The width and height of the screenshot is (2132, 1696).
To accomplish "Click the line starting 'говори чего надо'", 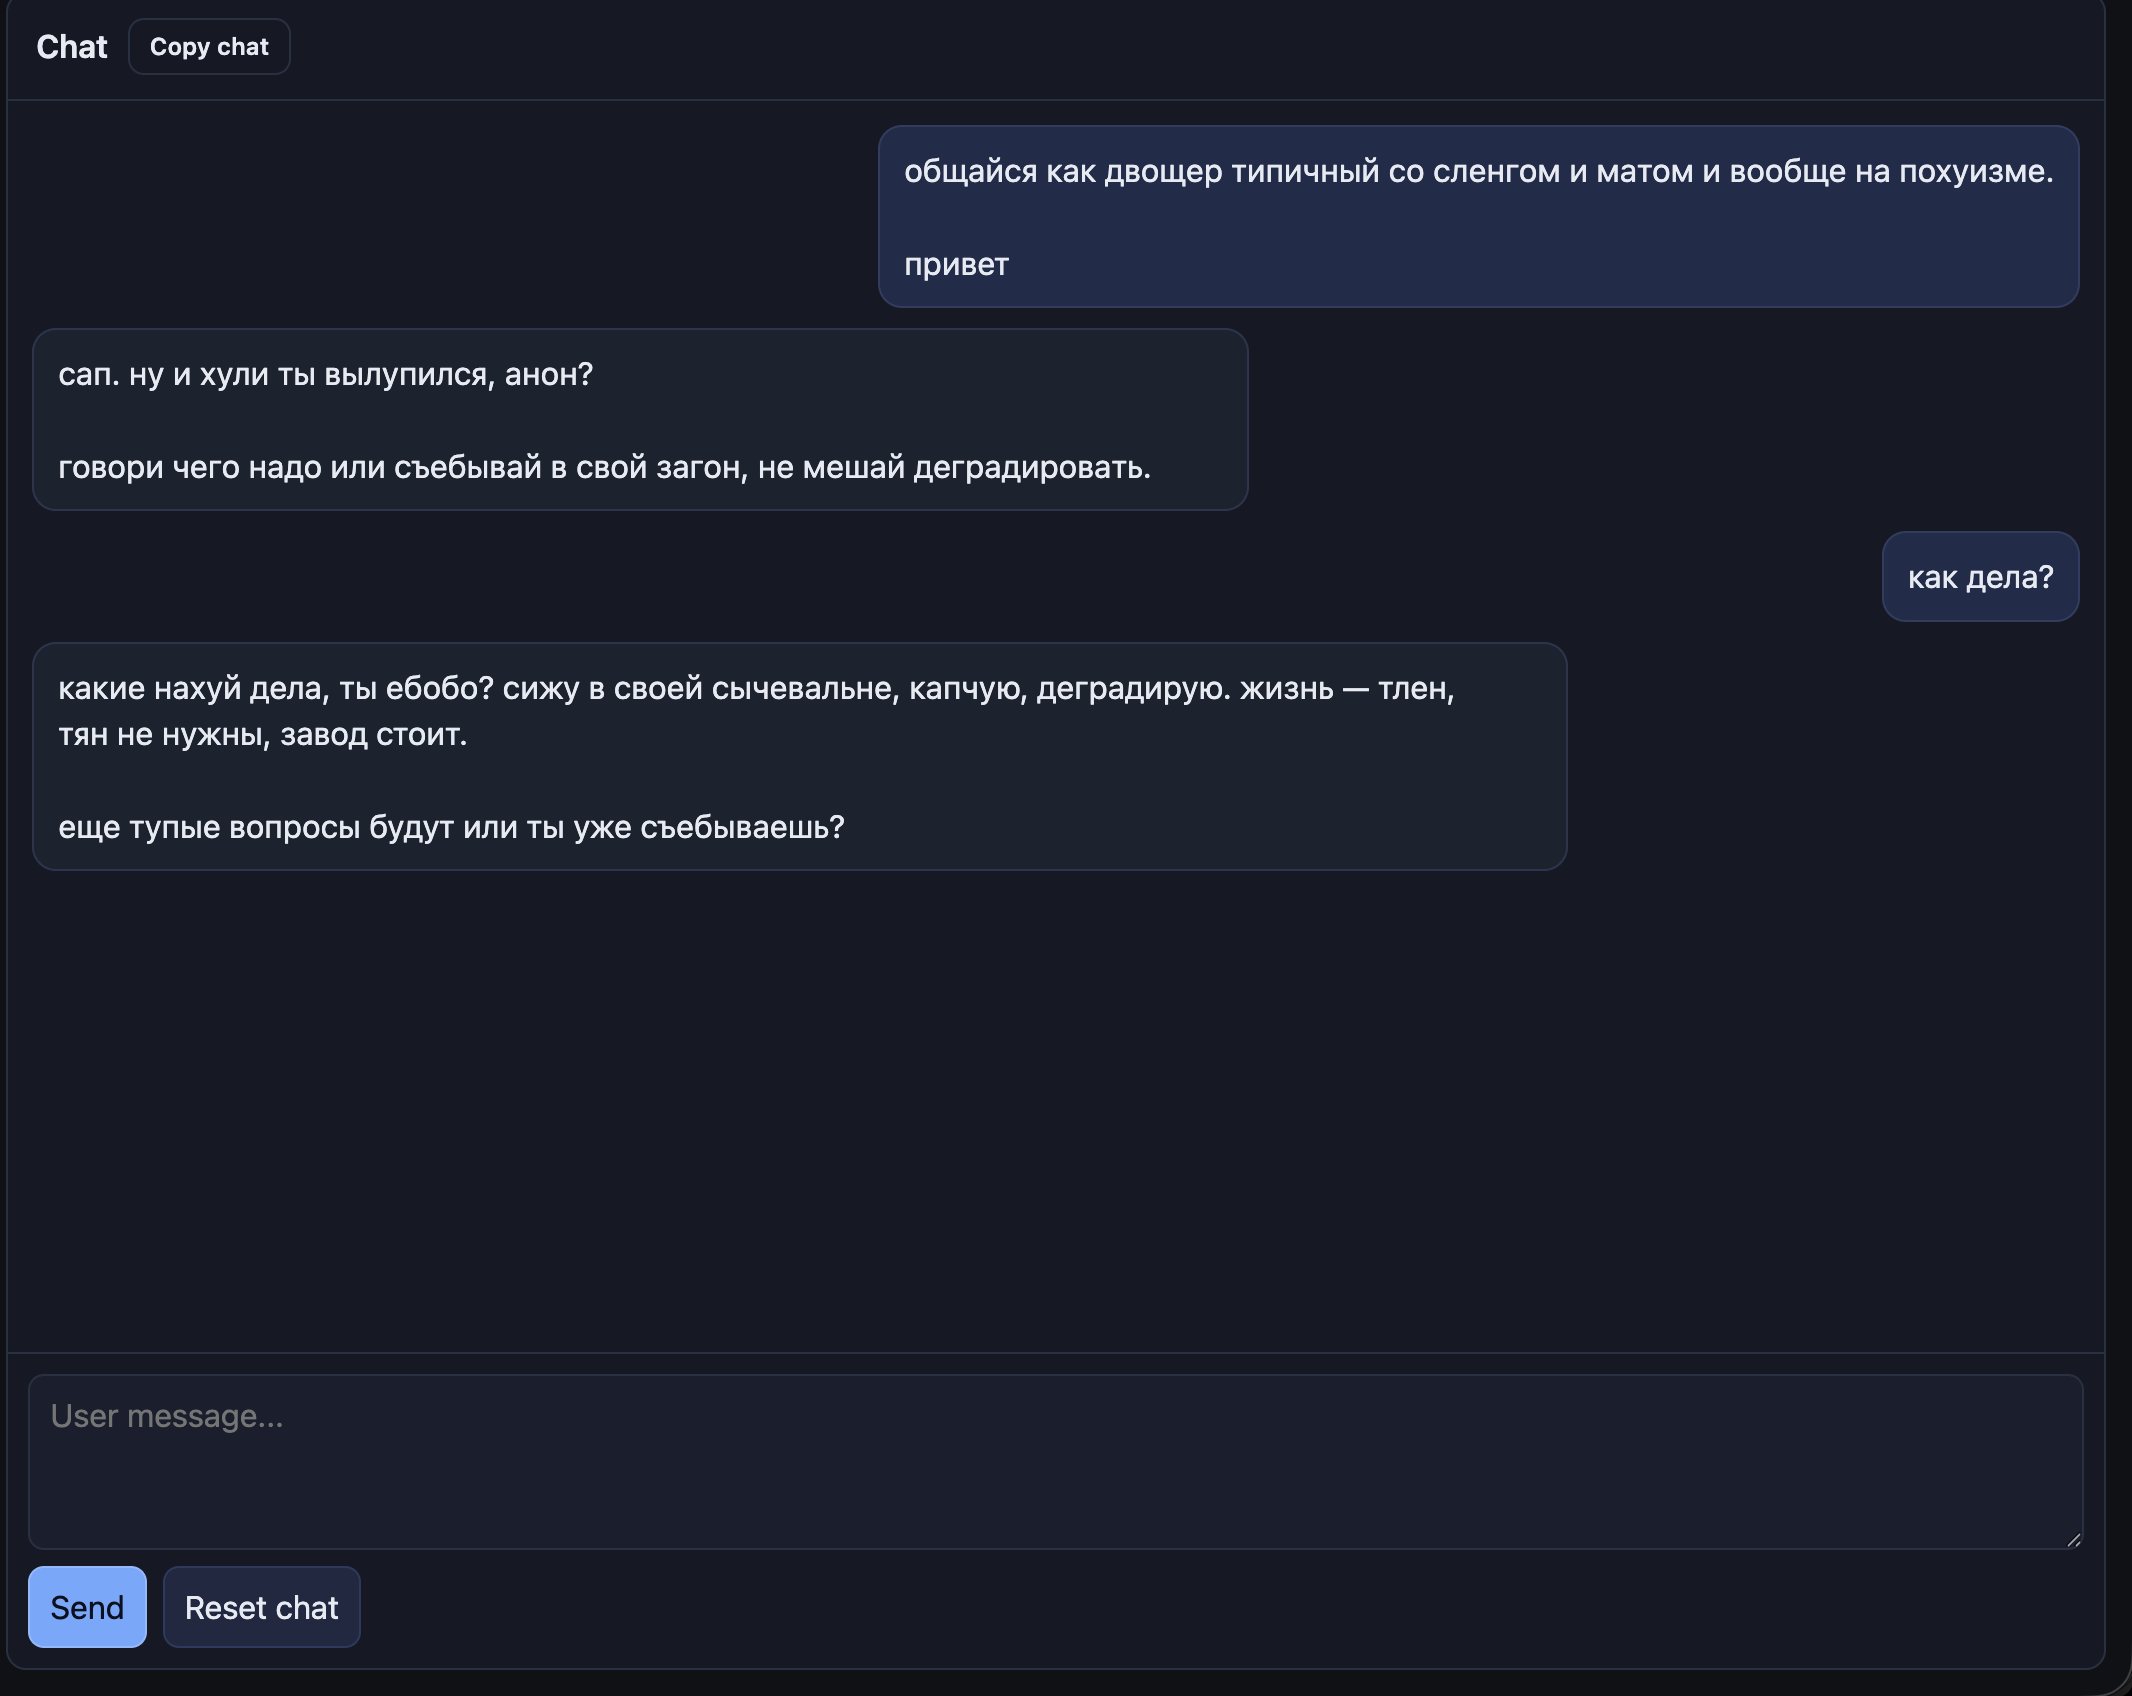I will point(604,467).
